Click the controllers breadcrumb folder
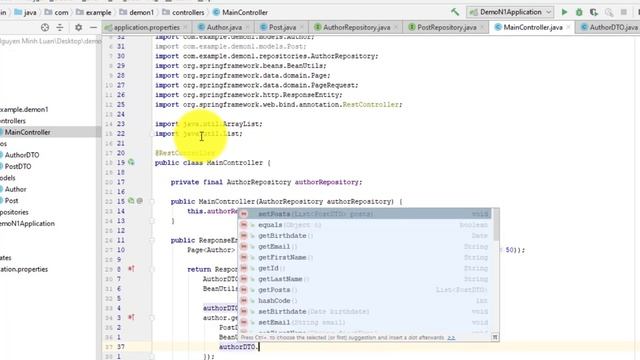 [183, 12]
